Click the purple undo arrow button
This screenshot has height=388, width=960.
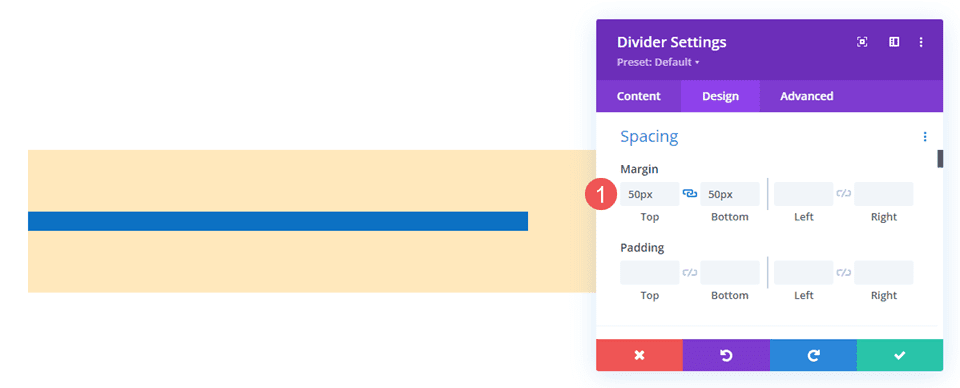726,355
